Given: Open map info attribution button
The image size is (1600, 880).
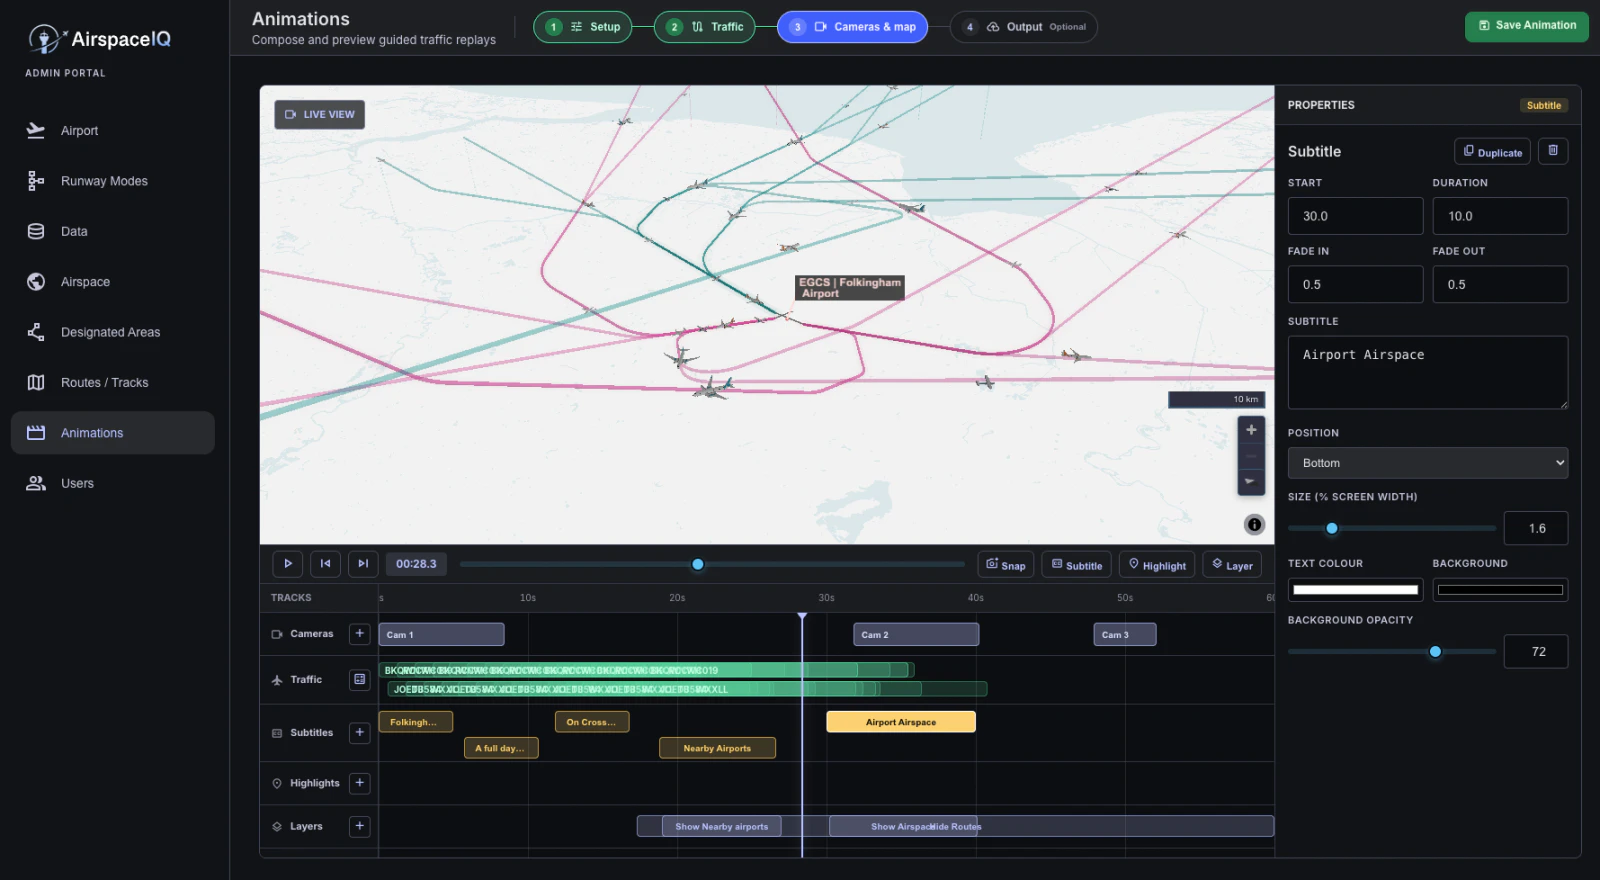Looking at the screenshot, I should tap(1254, 524).
